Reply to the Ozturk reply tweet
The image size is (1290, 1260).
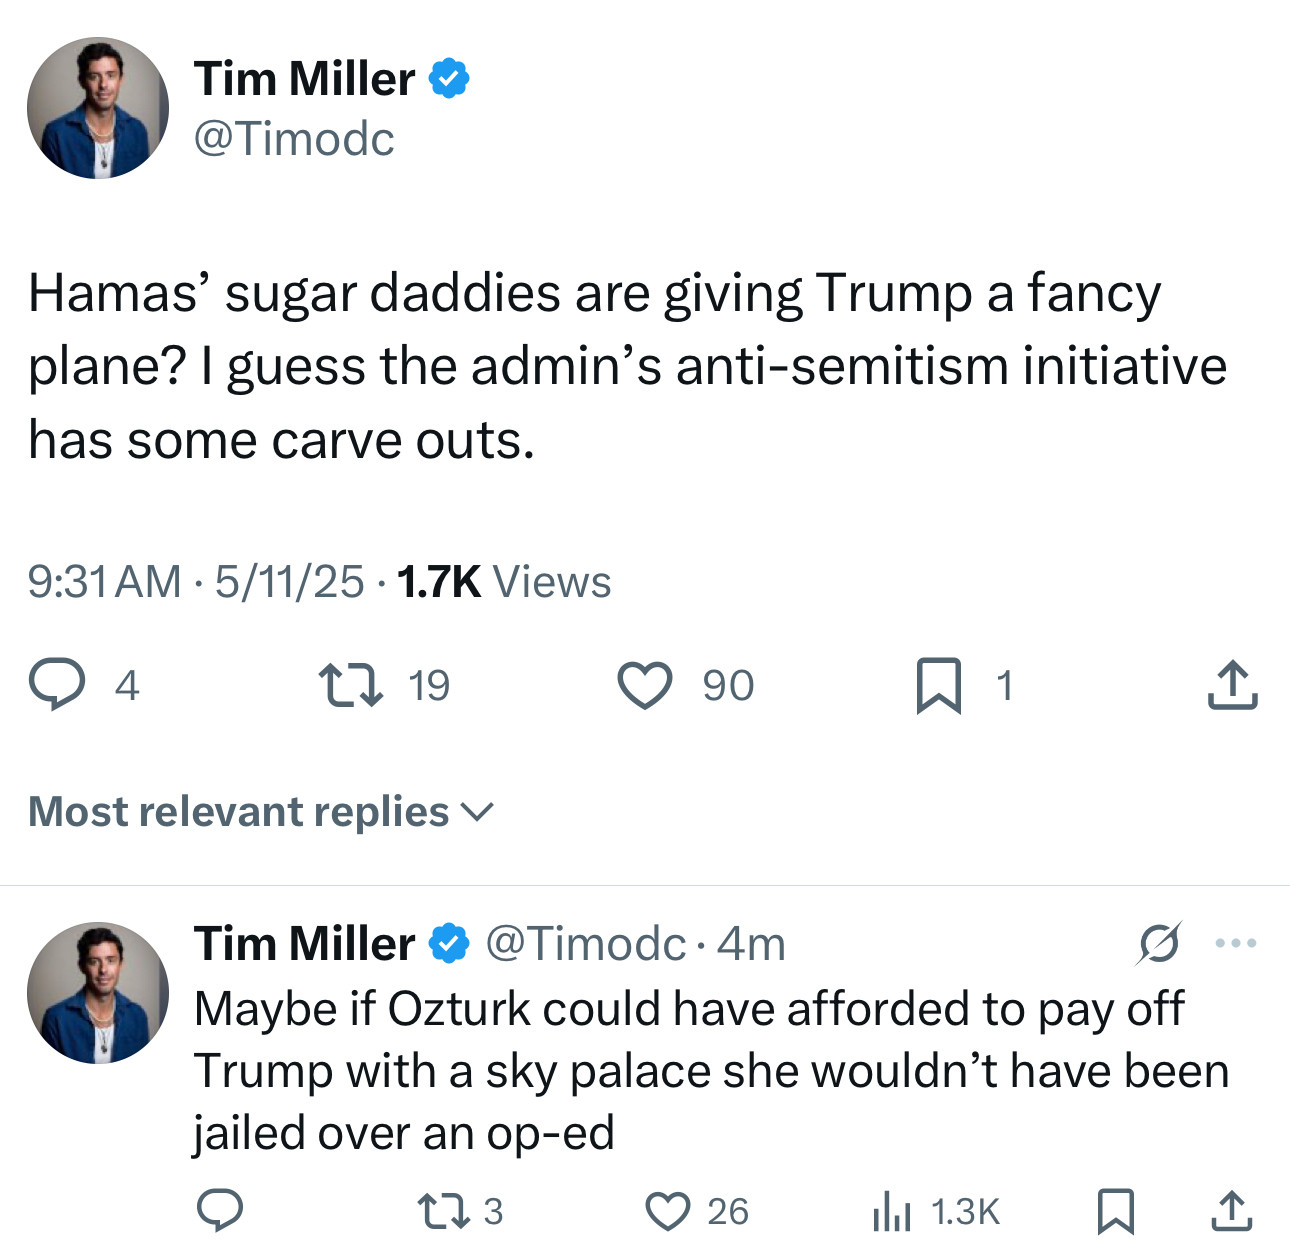219,1211
